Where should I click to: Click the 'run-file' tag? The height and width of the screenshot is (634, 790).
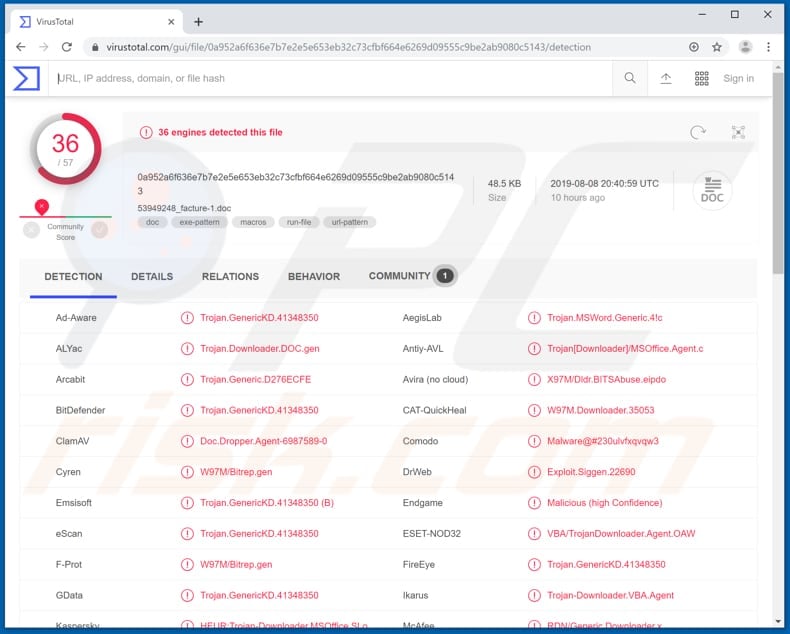[x=299, y=222]
